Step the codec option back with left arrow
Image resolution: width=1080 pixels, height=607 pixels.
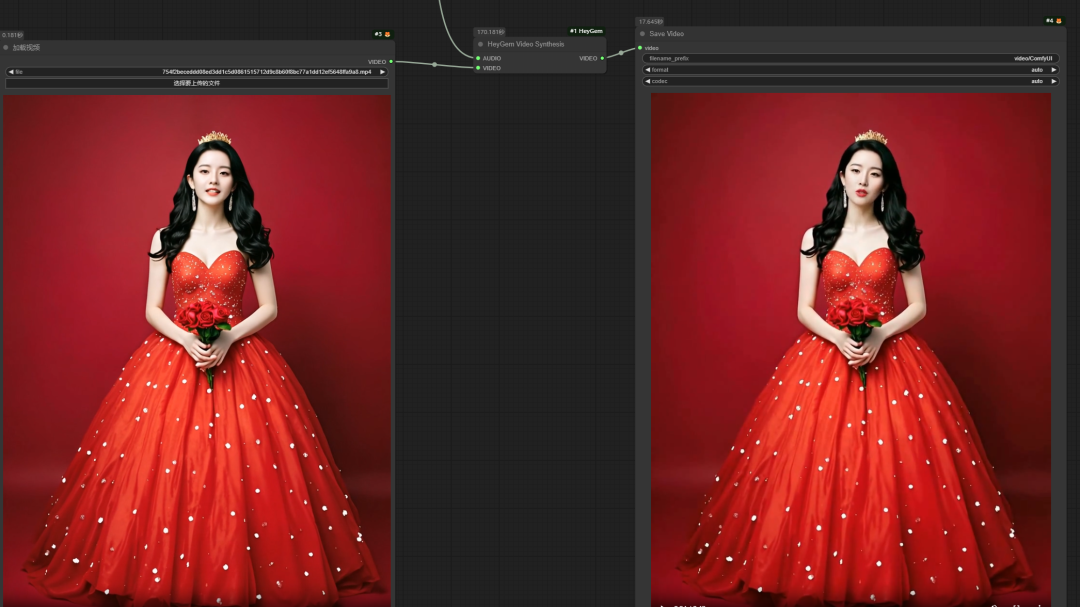[647, 81]
